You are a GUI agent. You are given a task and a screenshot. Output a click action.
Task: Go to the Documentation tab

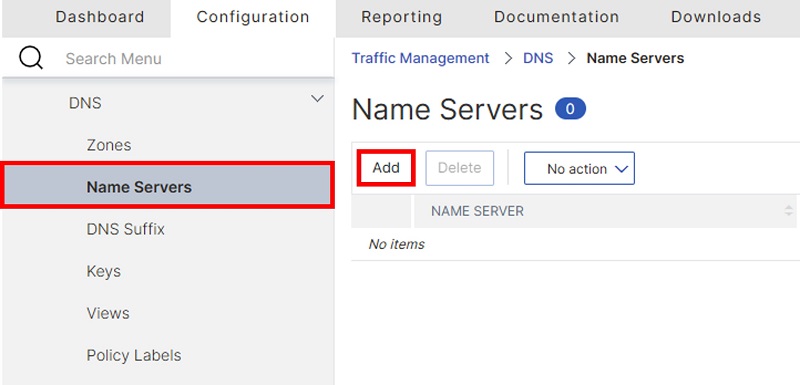556,17
